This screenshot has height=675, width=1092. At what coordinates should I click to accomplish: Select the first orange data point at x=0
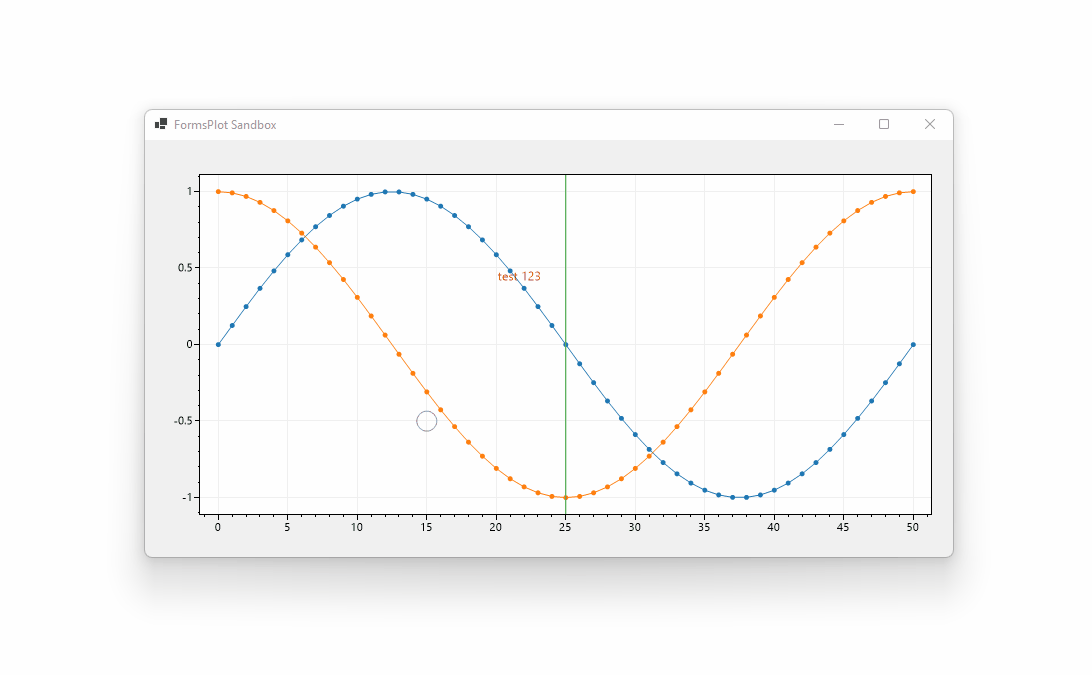(217, 191)
